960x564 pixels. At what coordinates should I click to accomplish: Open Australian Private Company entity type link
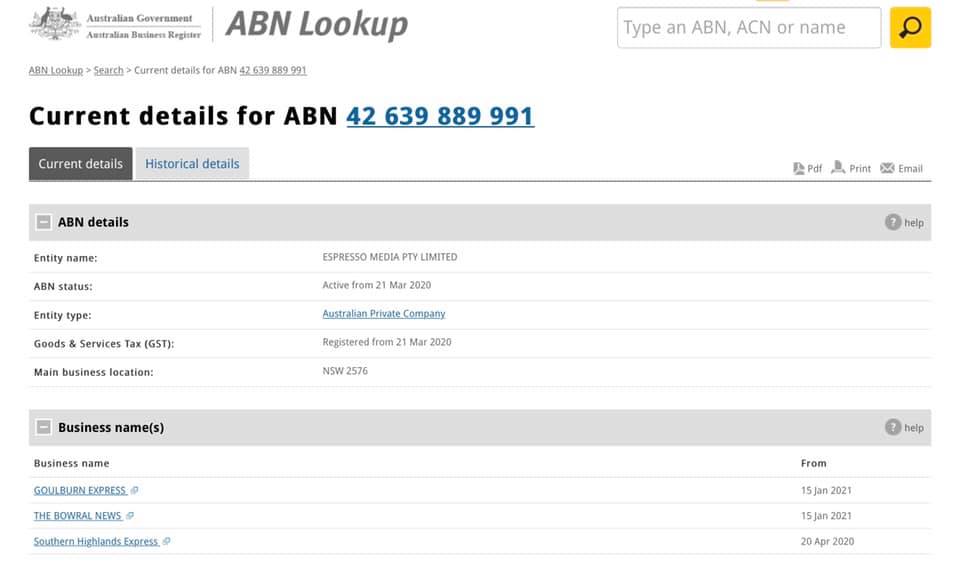coord(384,314)
